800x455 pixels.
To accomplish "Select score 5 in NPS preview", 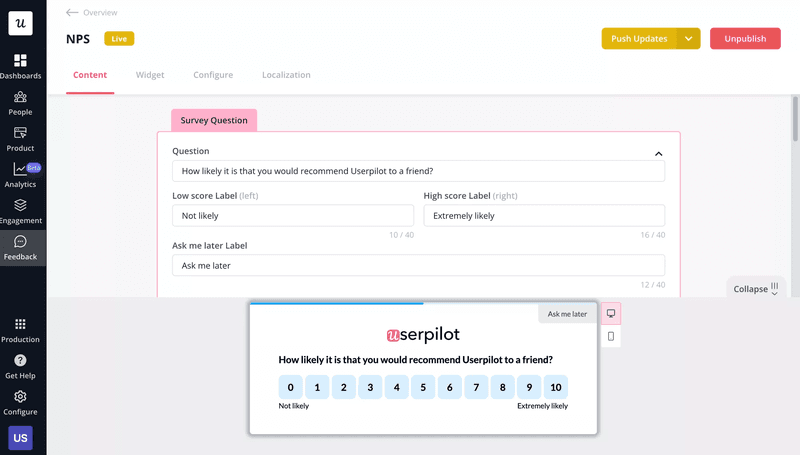I will pyautogui.click(x=423, y=387).
